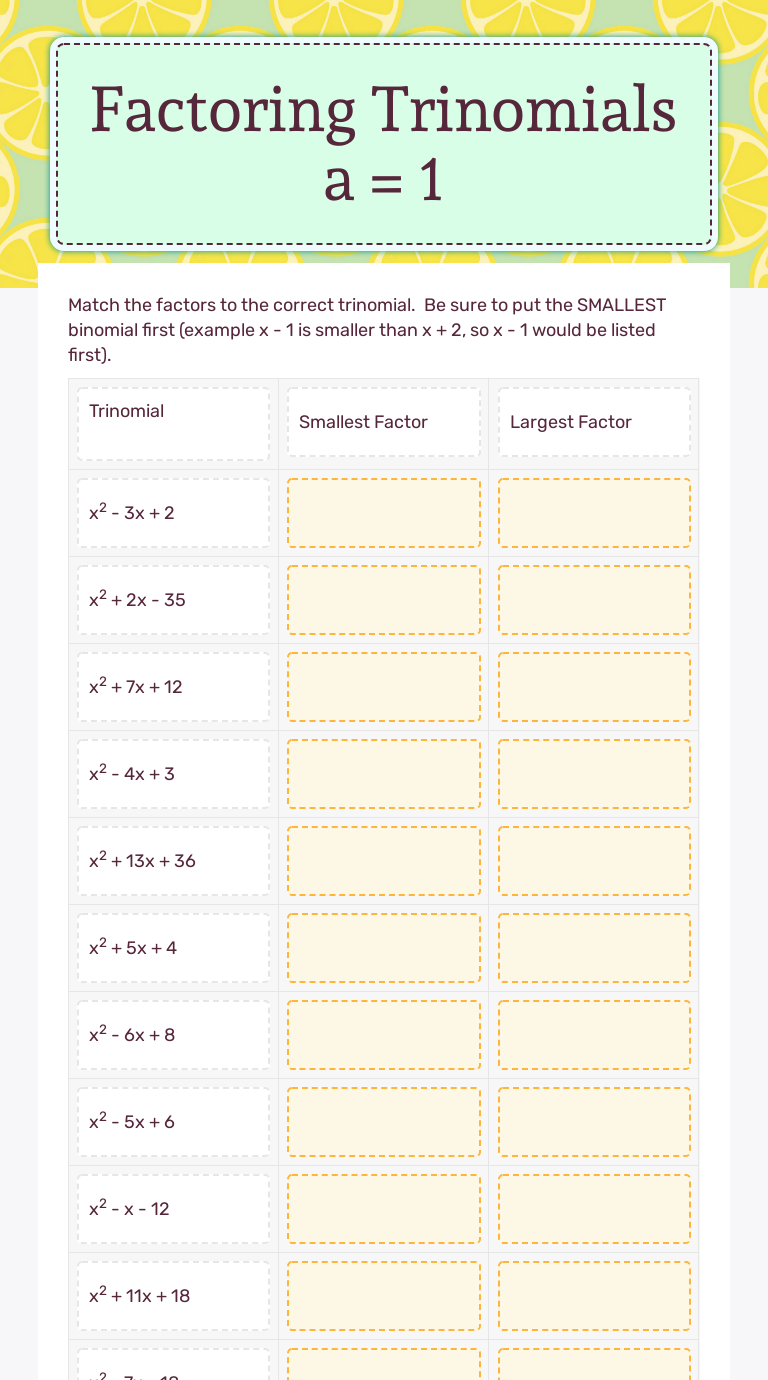Click the Largest Factor box for x² - 3x + 2
Screen dimensions: 768x1380
[594, 513]
